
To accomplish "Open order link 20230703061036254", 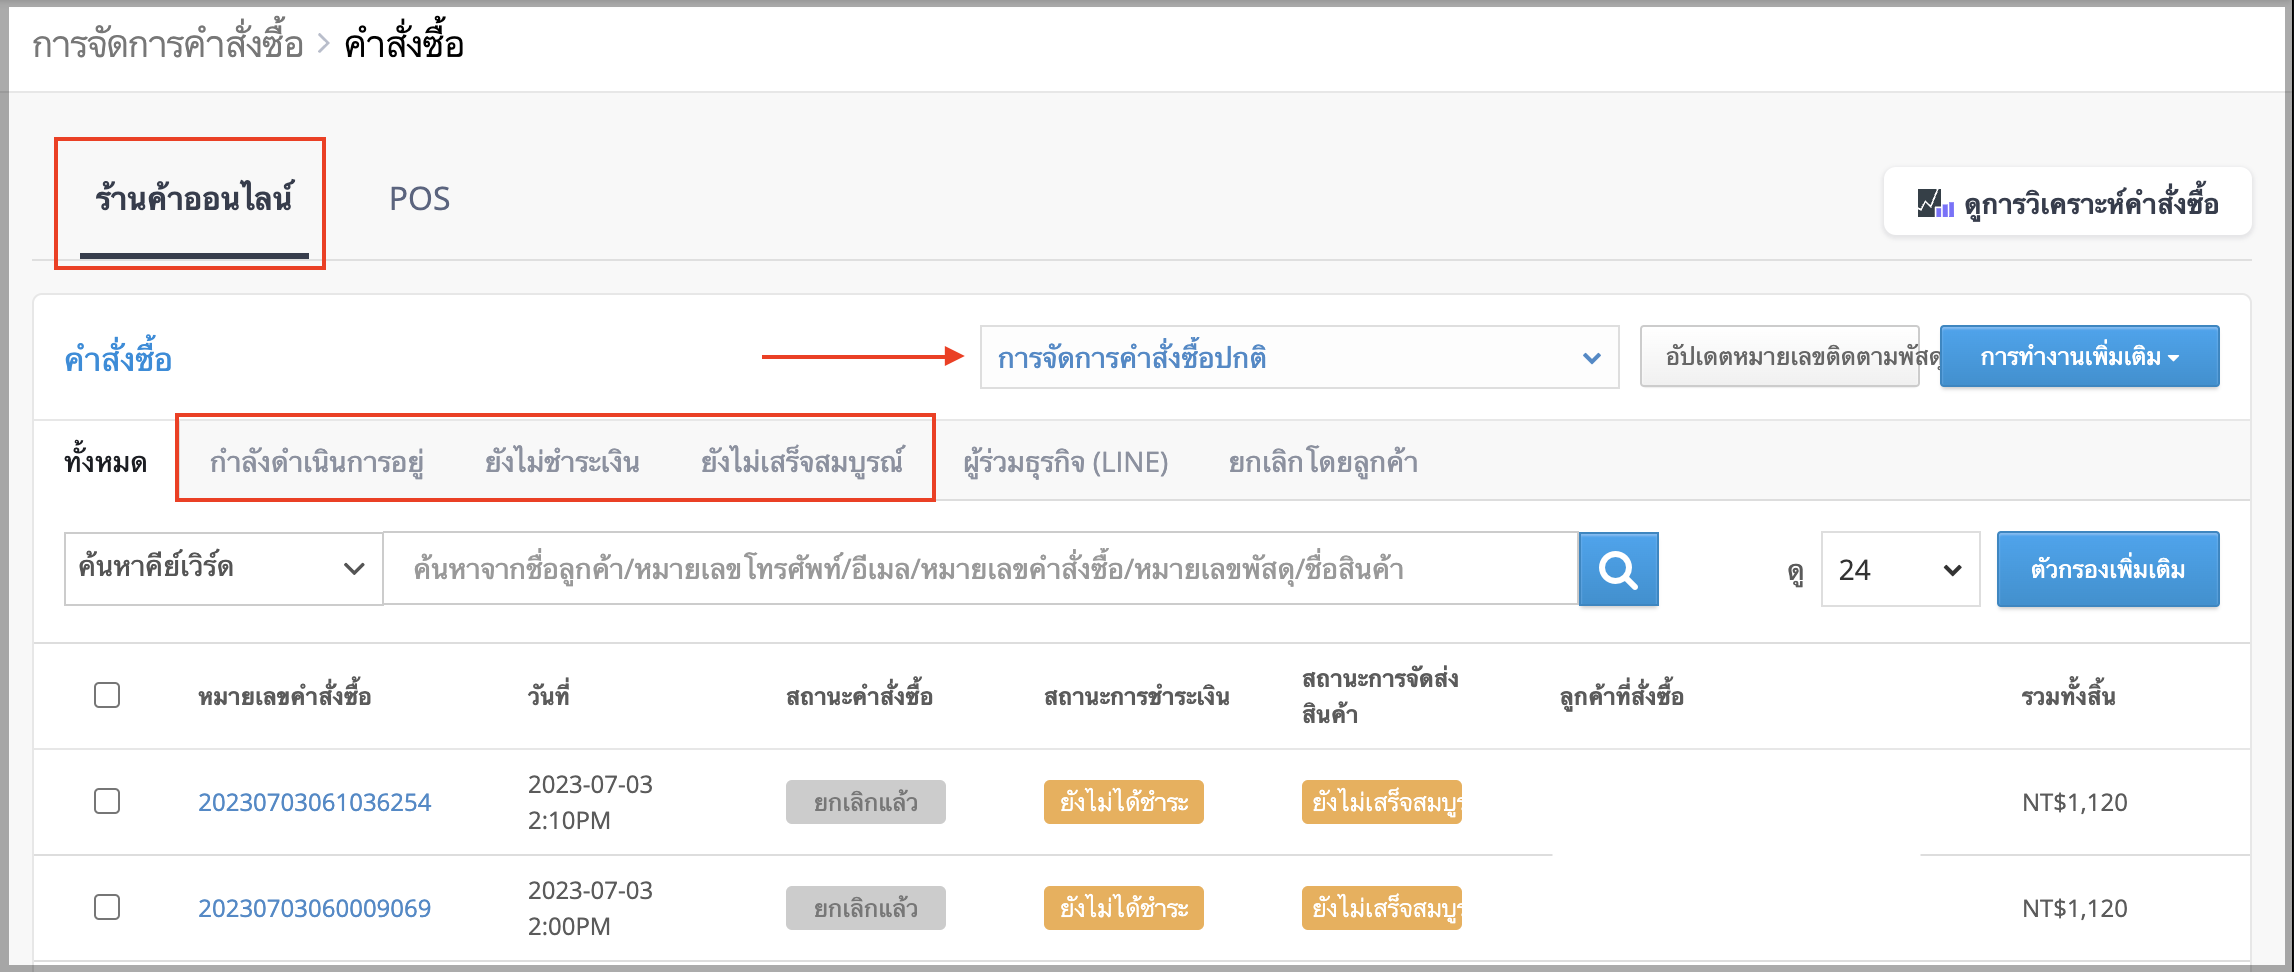I will (x=314, y=802).
